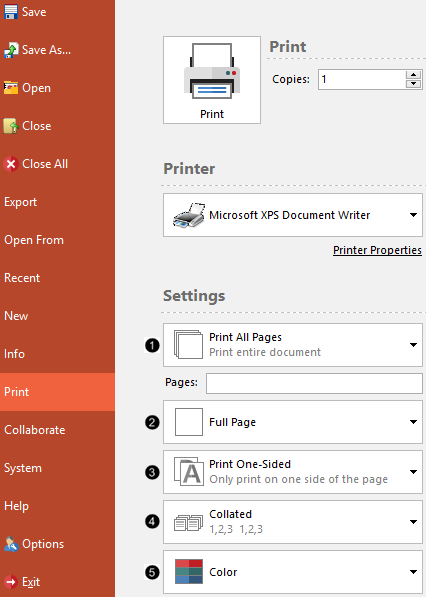
Task: Select Open From in the sidebar
Action: click(57, 240)
